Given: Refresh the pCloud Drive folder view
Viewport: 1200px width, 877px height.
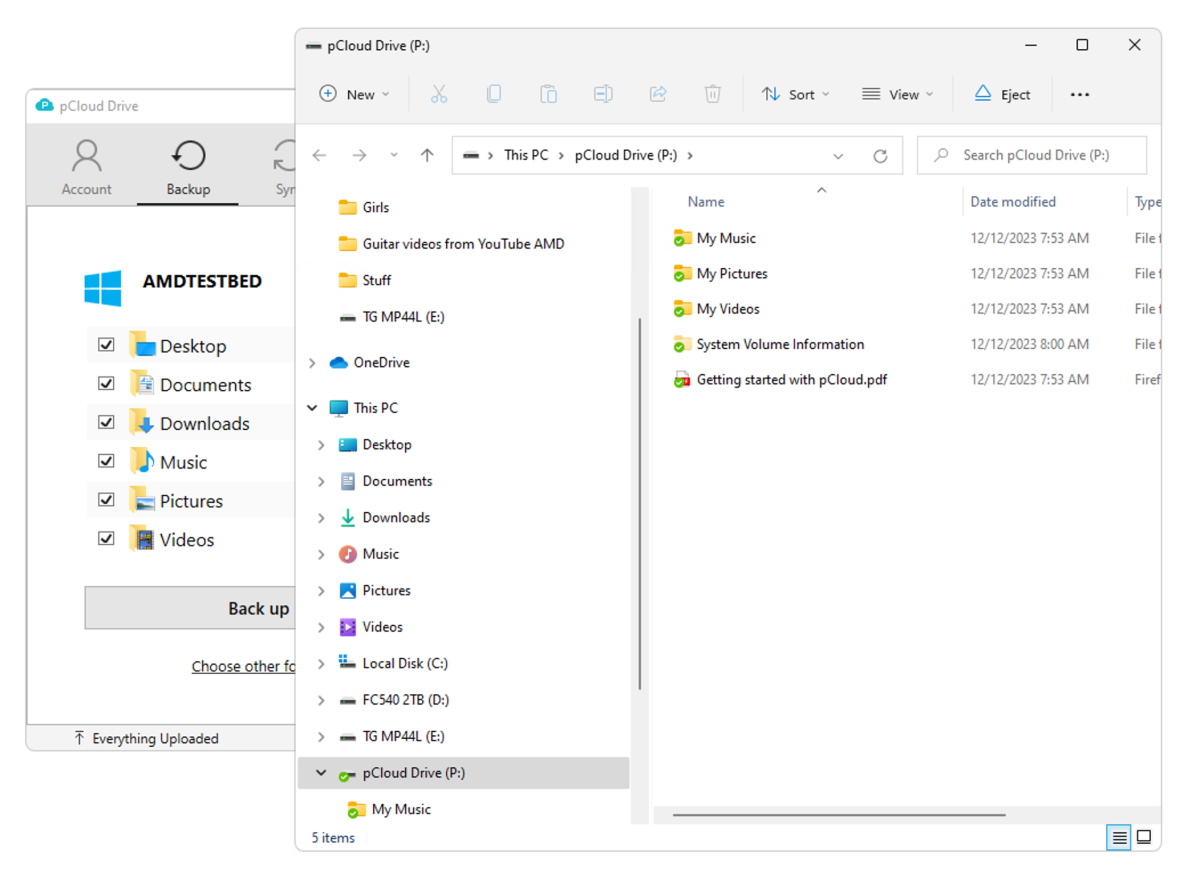Looking at the screenshot, I should point(880,156).
